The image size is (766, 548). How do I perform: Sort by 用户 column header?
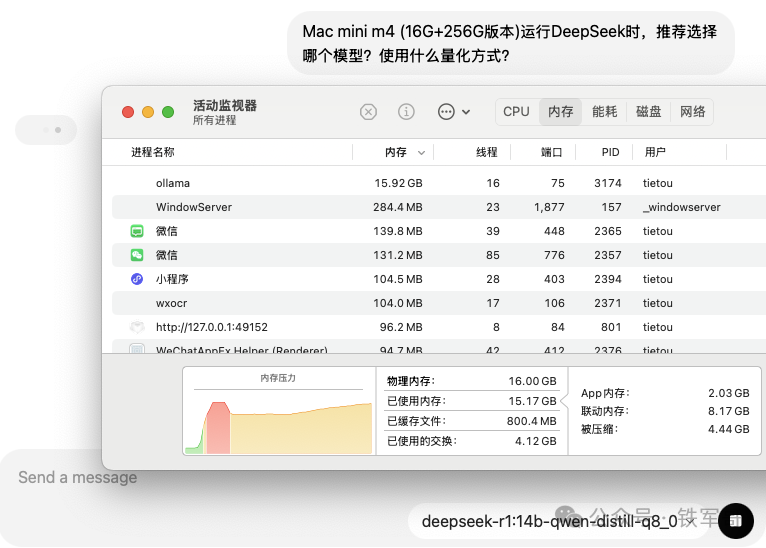coord(655,152)
